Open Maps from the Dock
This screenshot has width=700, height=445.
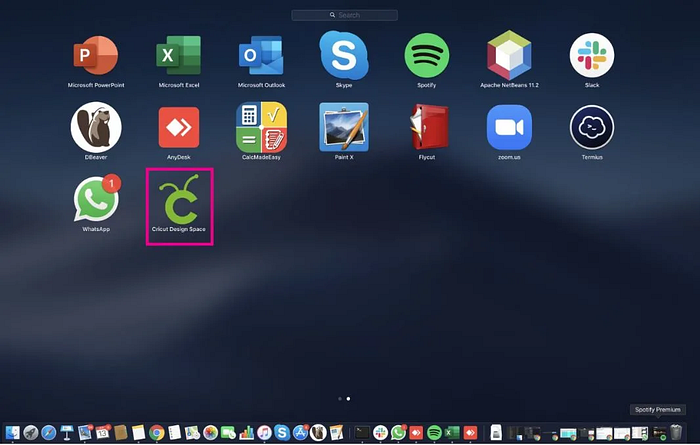(x=192, y=433)
